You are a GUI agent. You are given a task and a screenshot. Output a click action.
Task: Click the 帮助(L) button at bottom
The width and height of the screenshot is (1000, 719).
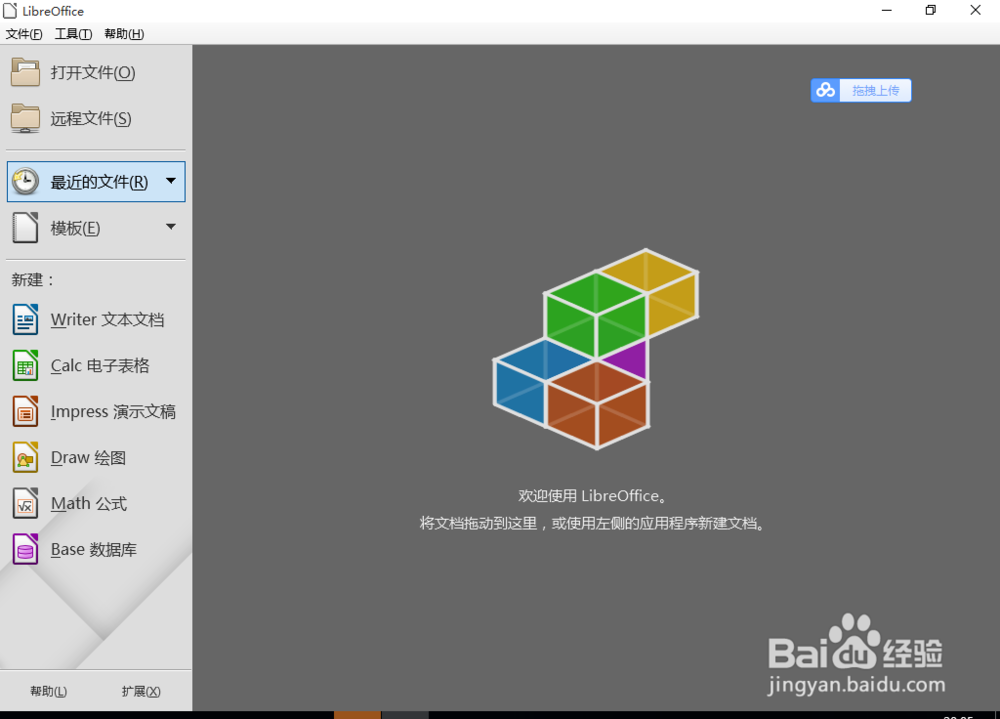(48, 692)
